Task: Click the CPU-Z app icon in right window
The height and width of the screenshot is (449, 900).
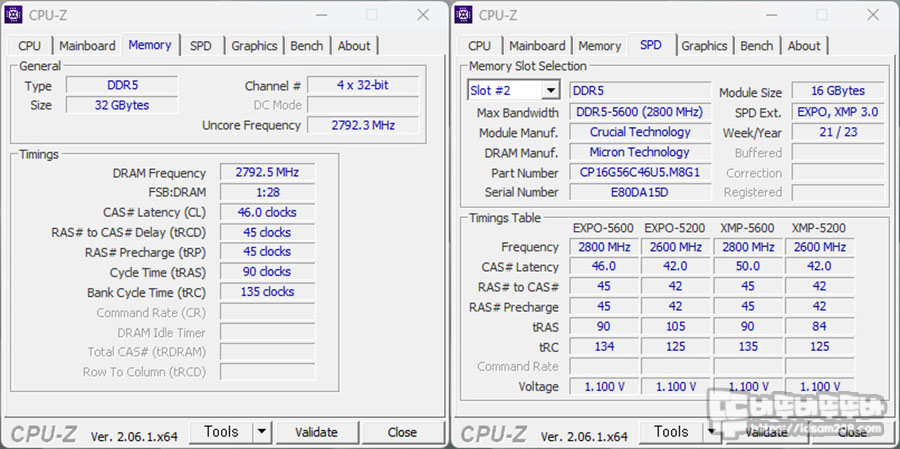Action: pos(463,14)
